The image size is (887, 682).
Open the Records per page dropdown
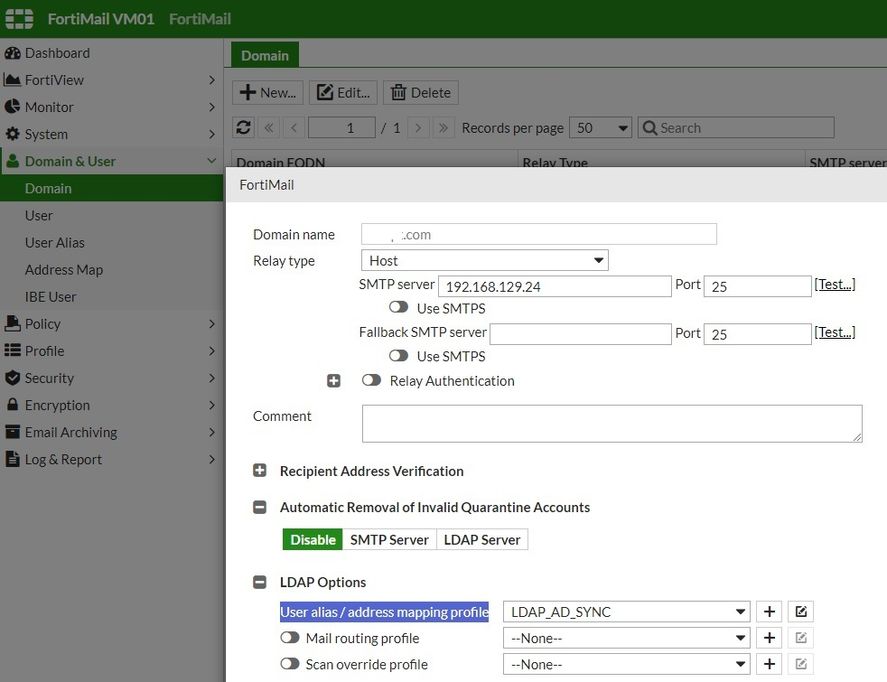click(x=600, y=128)
